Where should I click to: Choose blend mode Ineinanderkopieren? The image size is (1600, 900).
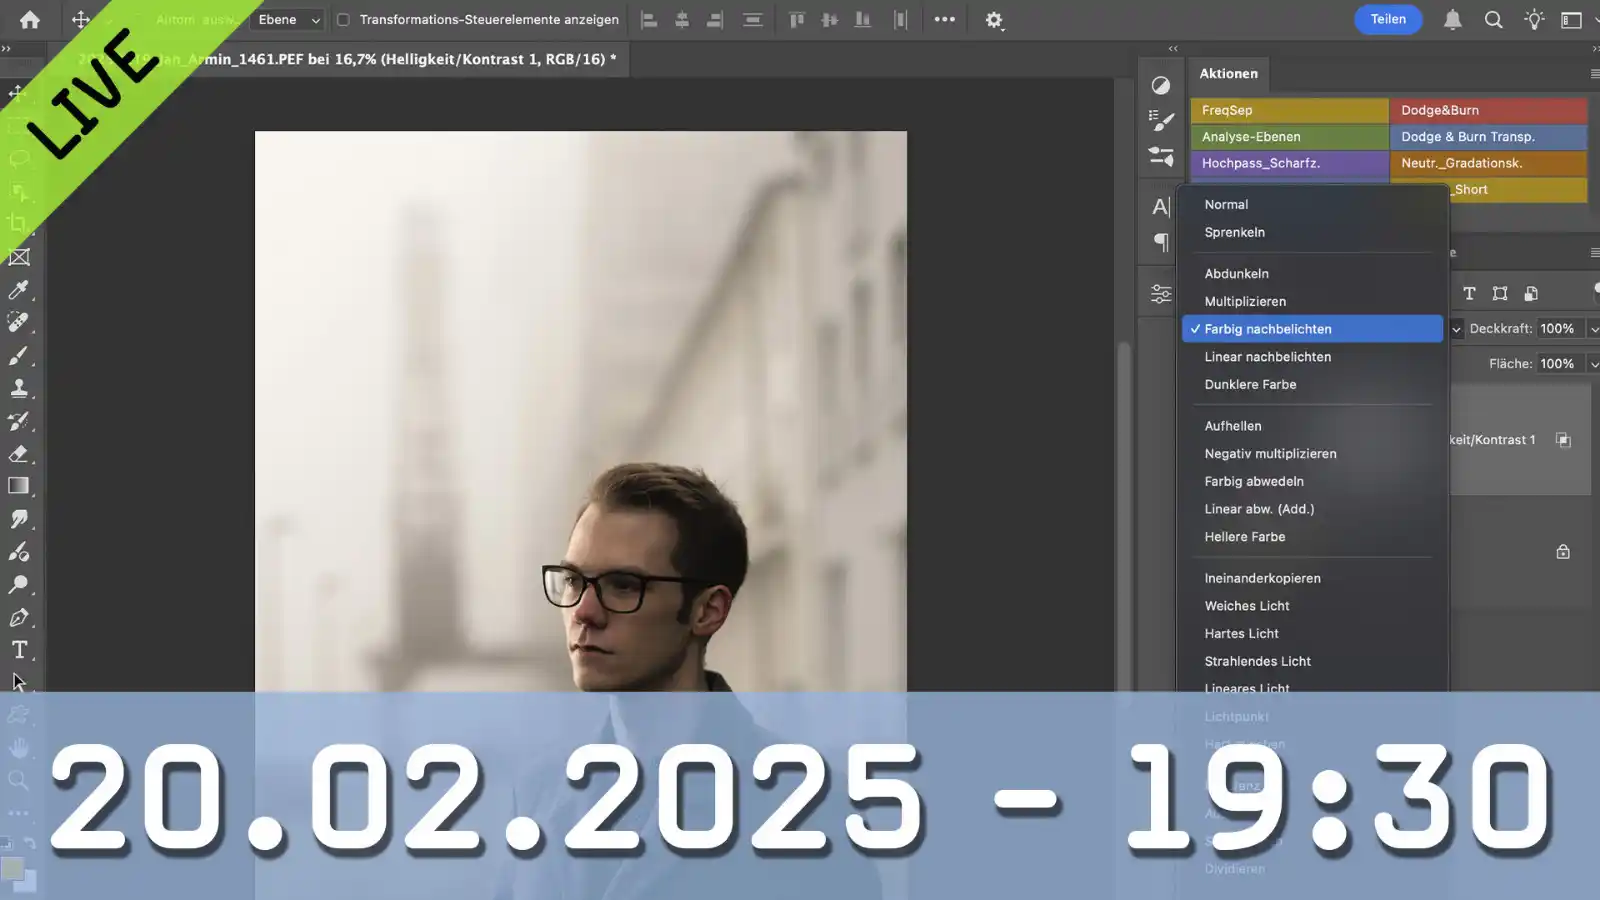[1312, 578]
